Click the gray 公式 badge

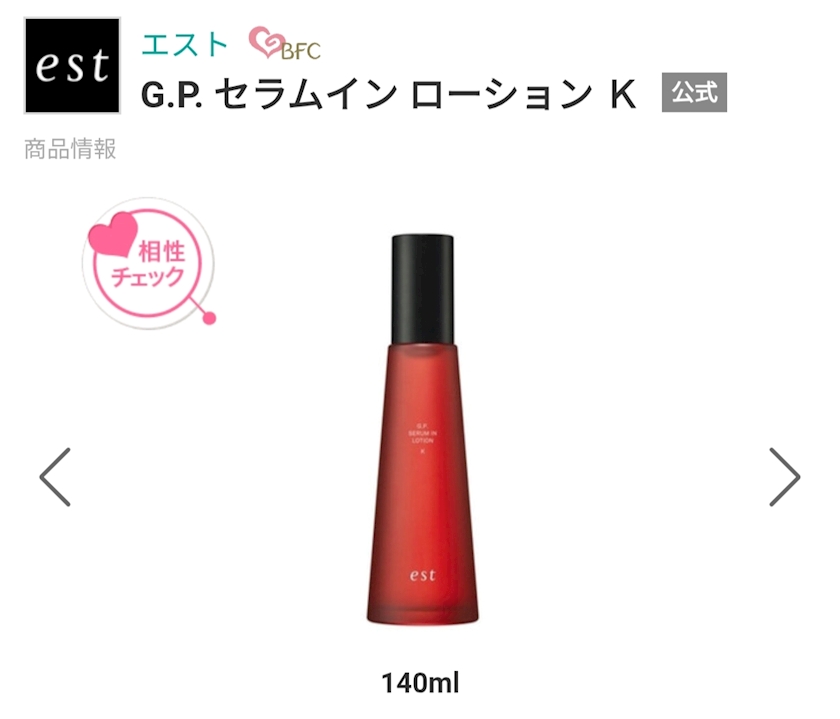(694, 92)
